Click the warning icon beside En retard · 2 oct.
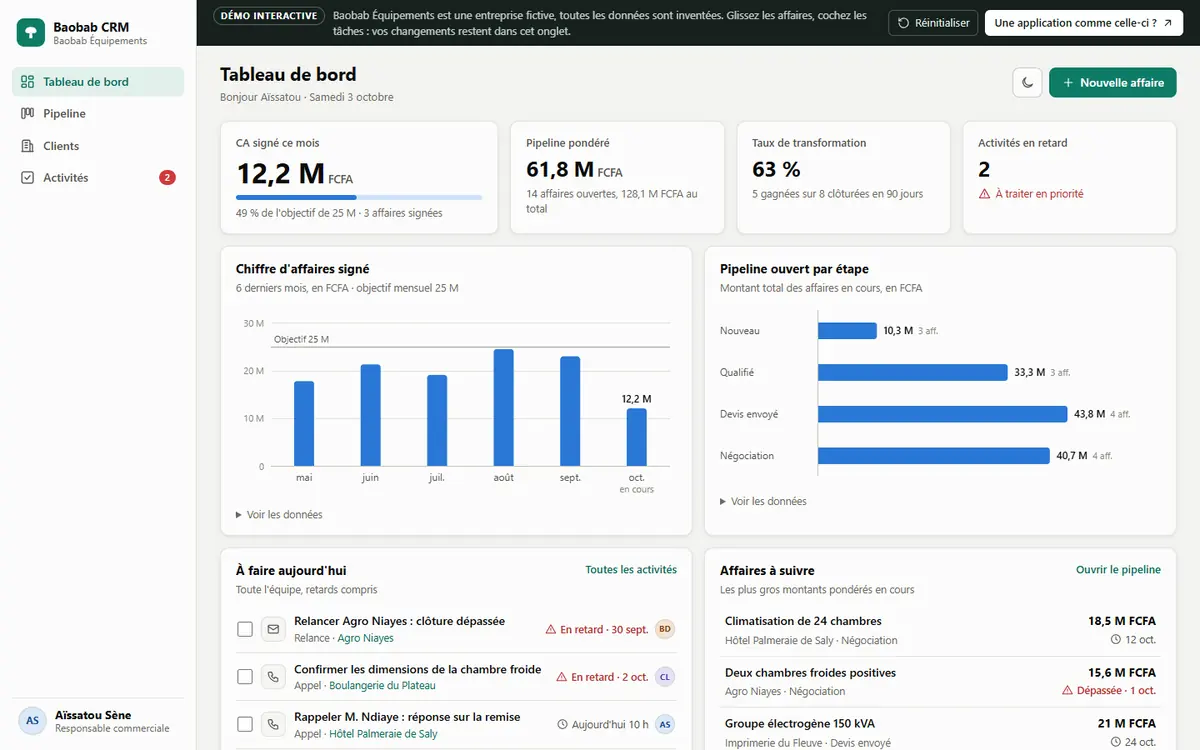The height and width of the screenshot is (750, 1200). [561, 677]
